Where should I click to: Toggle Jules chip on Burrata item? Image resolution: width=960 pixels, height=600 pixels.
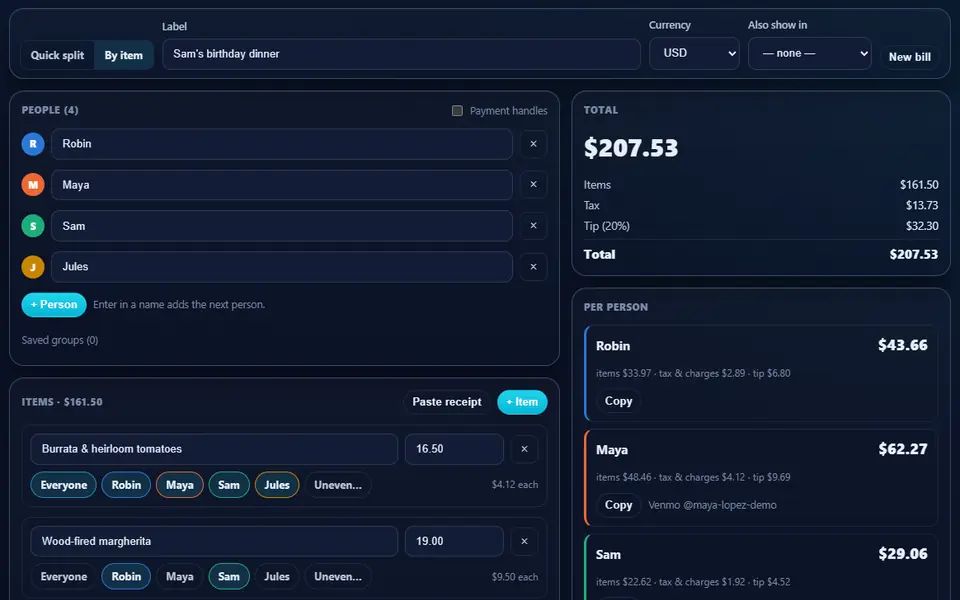277,485
